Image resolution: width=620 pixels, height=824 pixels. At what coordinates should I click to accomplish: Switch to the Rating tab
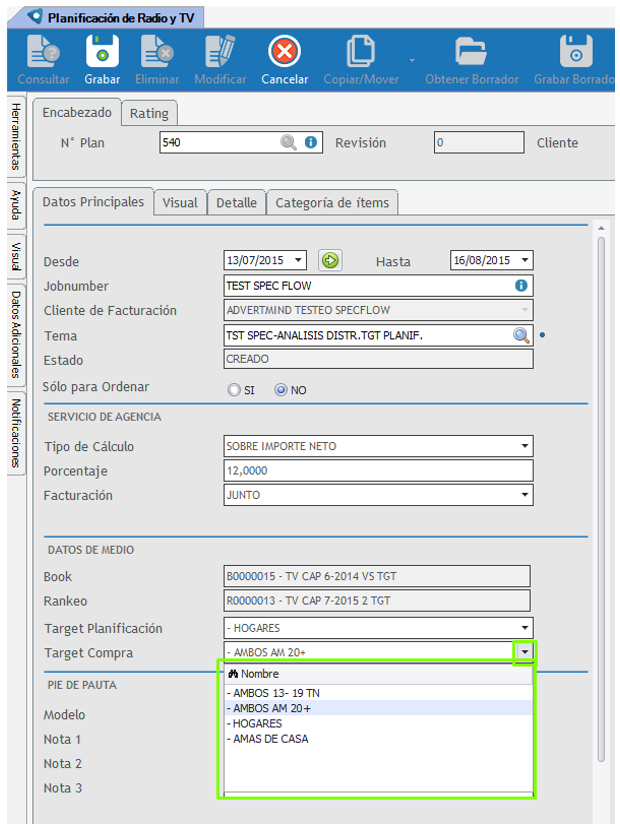(x=149, y=114)
